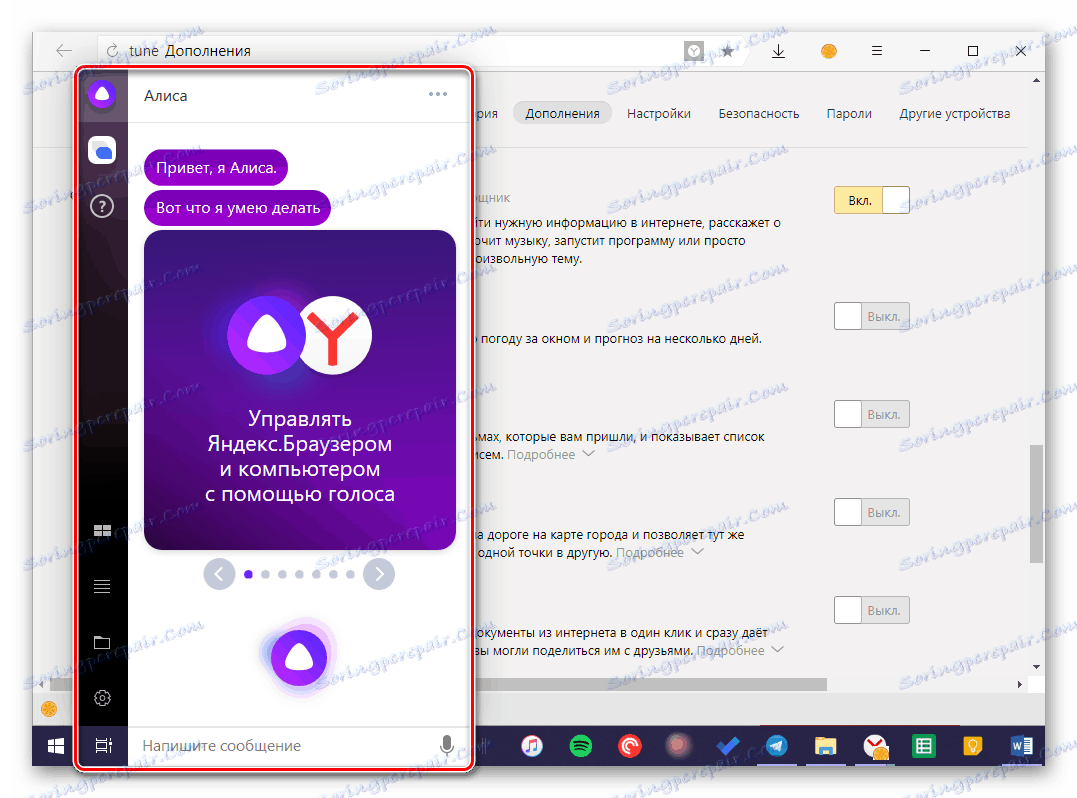1077x798 pixels.
Task: Open iTunes from the taskbar
Action: click(532, 746)
